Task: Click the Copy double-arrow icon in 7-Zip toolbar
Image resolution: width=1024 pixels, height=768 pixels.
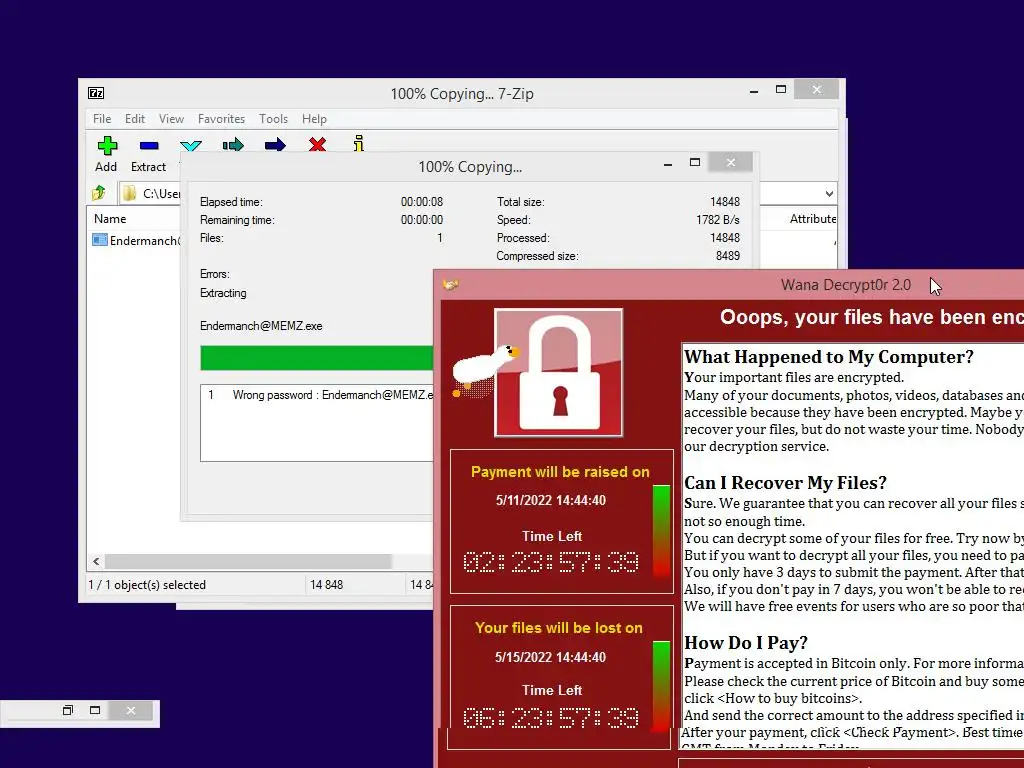Action: [233, 144]
